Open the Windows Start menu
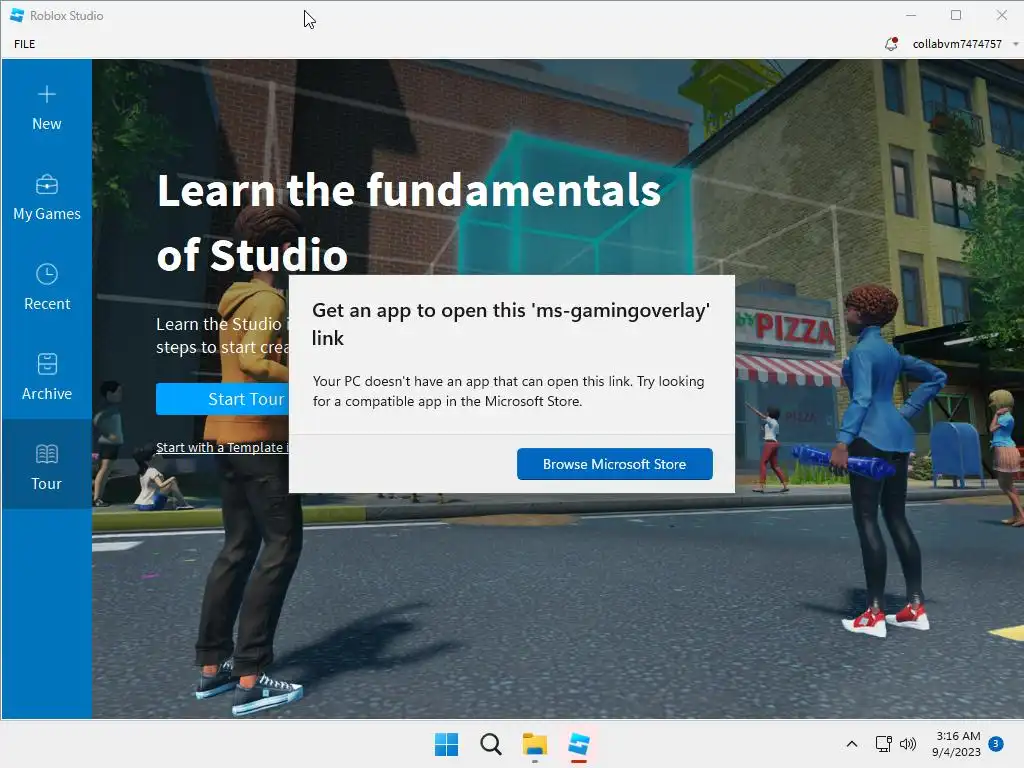Screen dimensions: 1024x768 447,744
